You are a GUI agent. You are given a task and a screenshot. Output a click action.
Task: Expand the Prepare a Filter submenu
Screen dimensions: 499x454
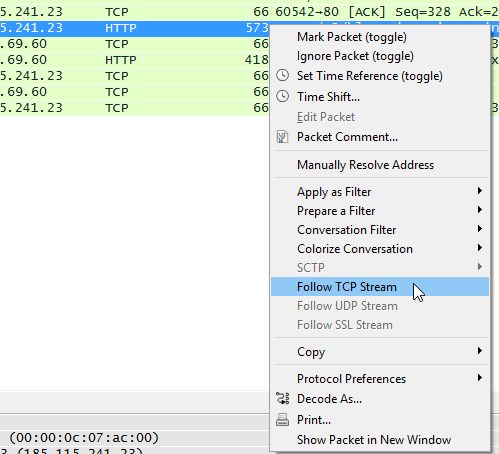(x=479, y=210)
